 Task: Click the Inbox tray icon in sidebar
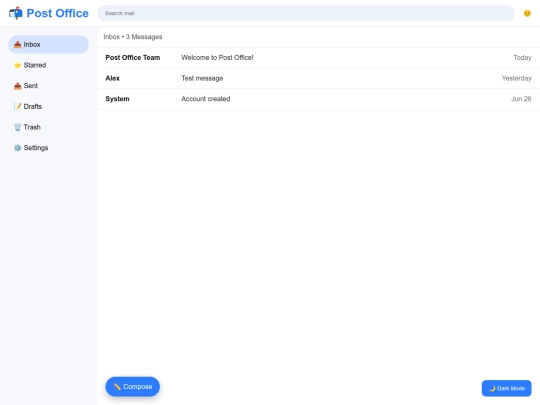[x=18, y=44]
